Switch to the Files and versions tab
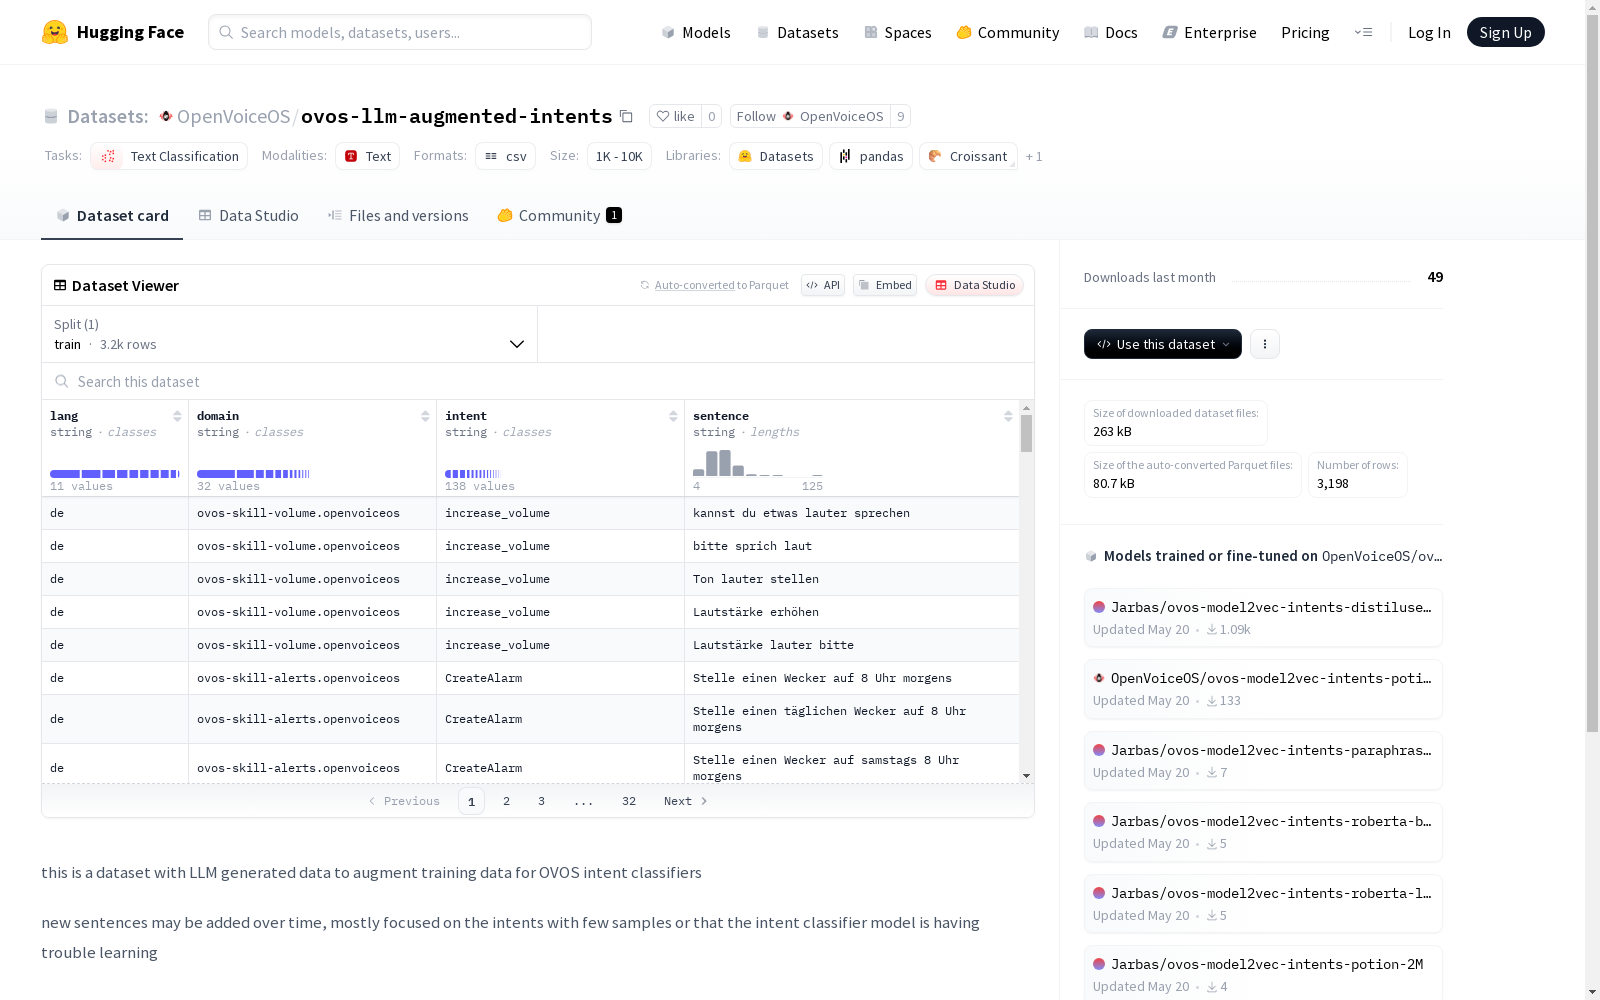1600x1000 pixels. point(398,216)
